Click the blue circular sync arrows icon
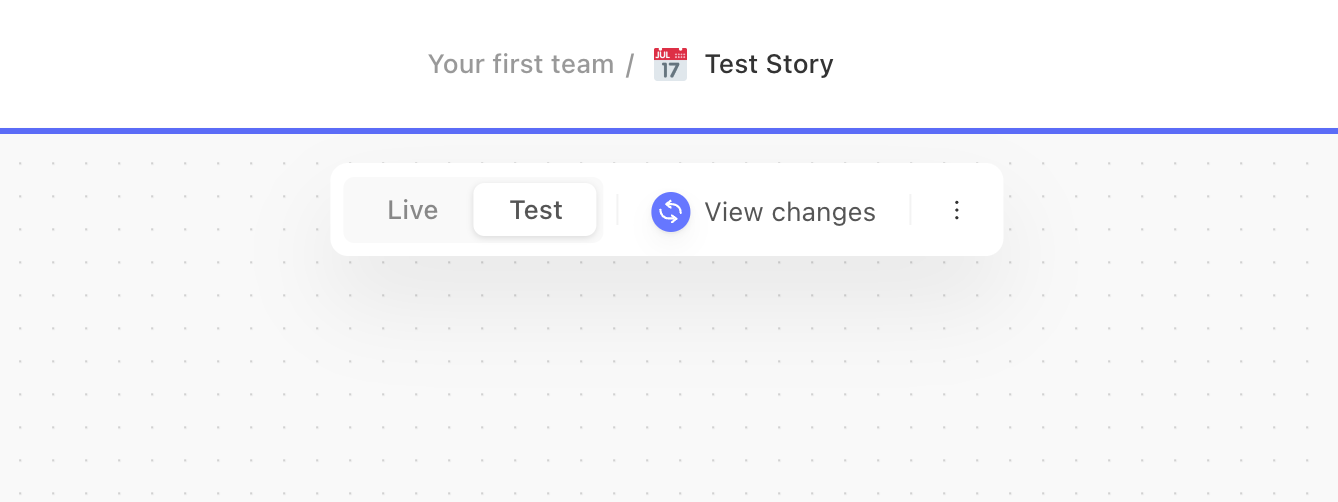This screenshot has height=502, width=1338. coord(671,211)
